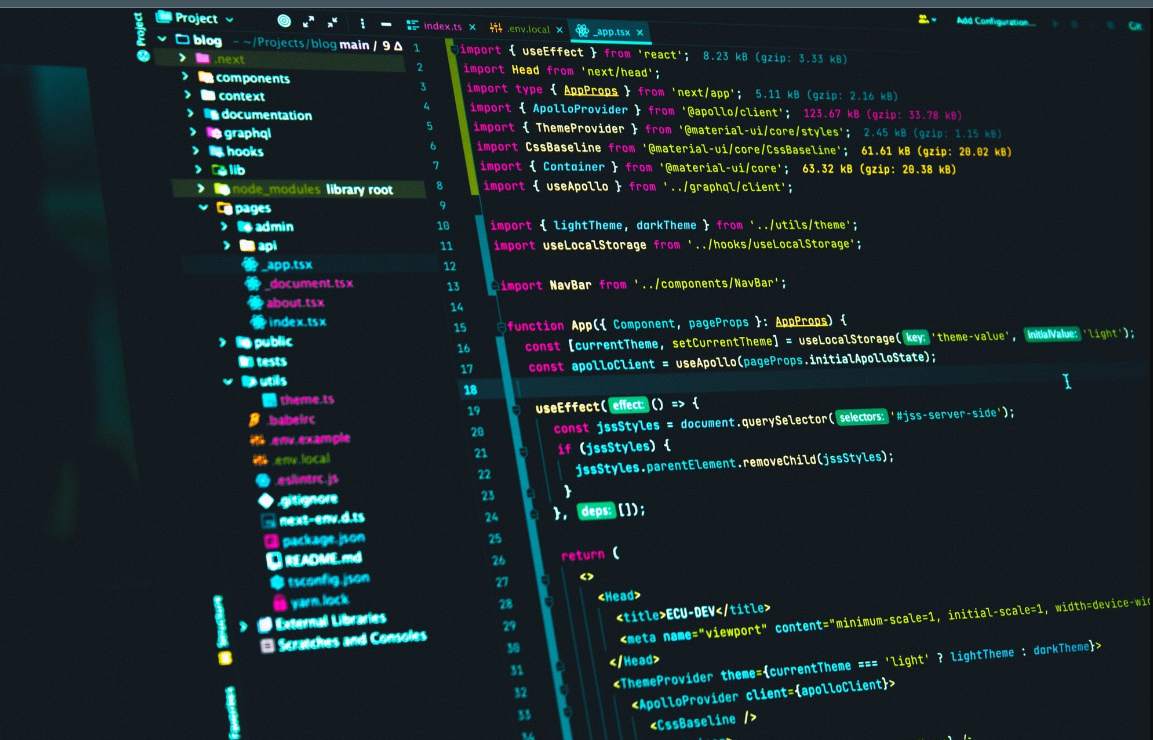Select next-env.d.ts in the project tree
The height and width of the screenshot is (740, 1153).
[321, 519]
